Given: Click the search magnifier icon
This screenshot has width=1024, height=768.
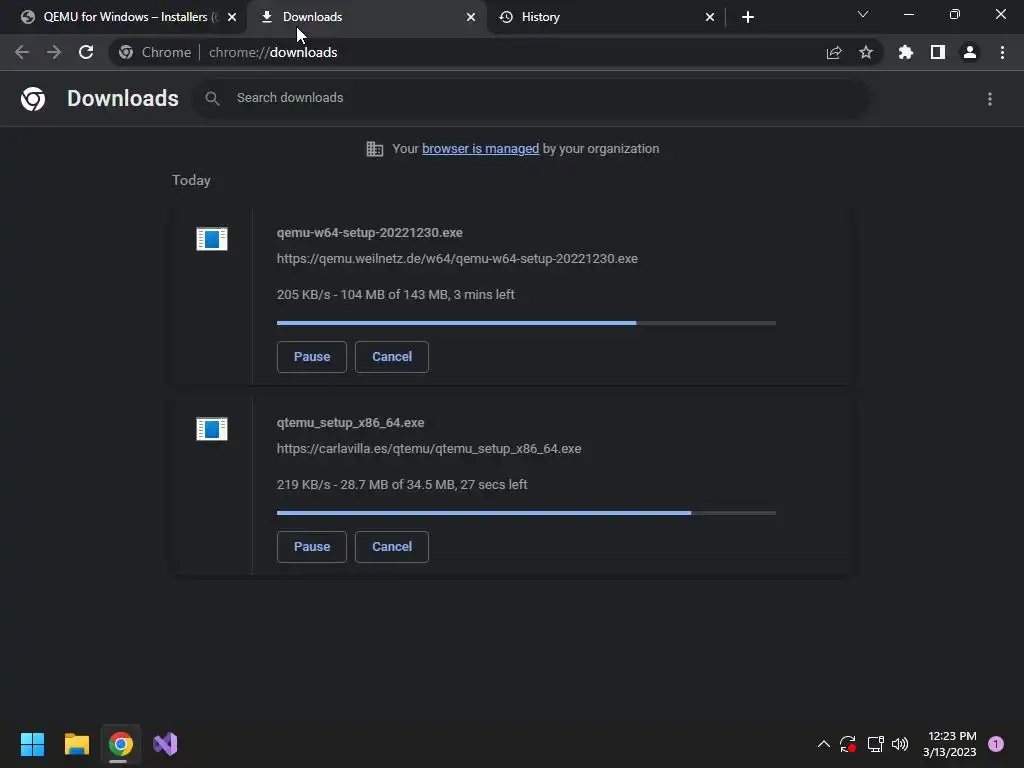Looking at the screenshot, I should point(212,99).
